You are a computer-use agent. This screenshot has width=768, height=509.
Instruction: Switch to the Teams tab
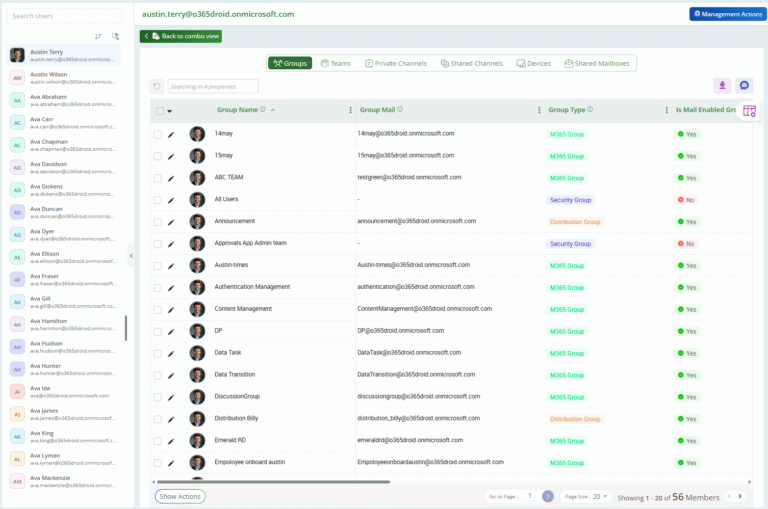click(x=335, y=63)
